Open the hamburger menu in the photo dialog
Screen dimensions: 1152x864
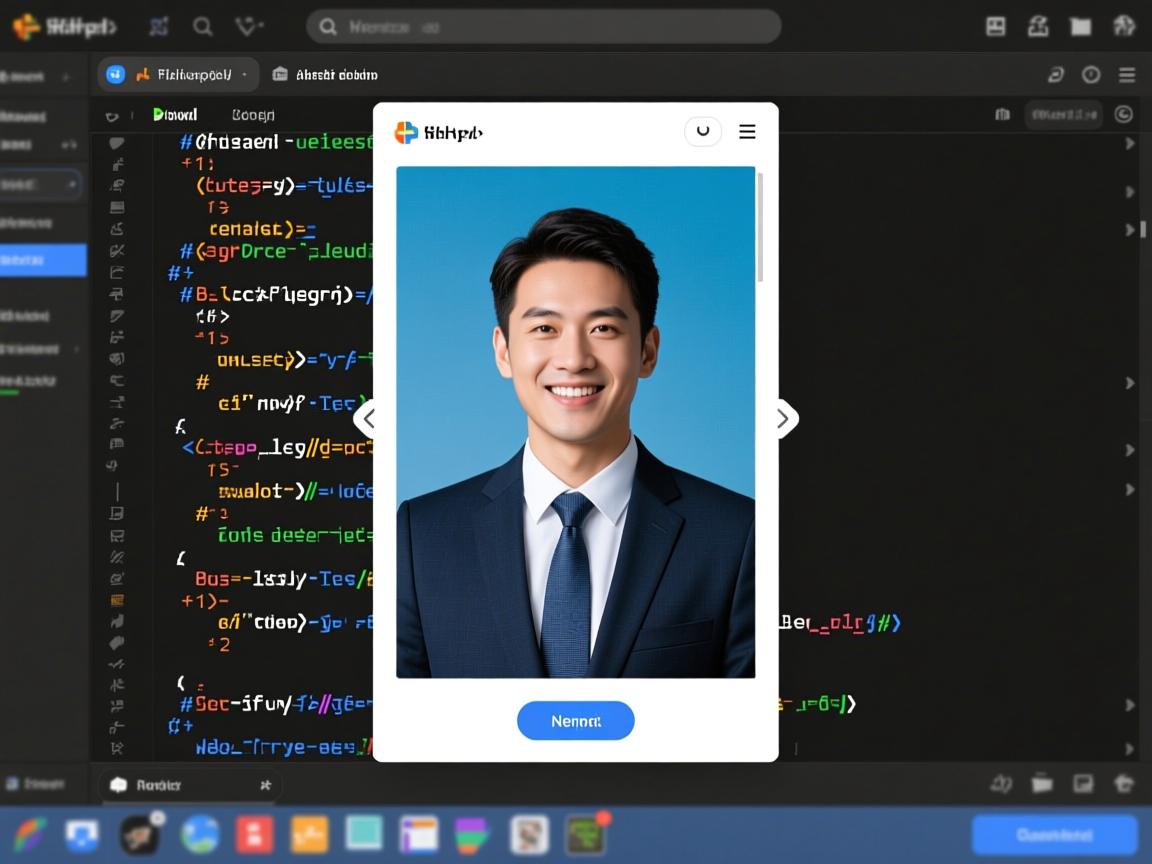pos(747,132)
